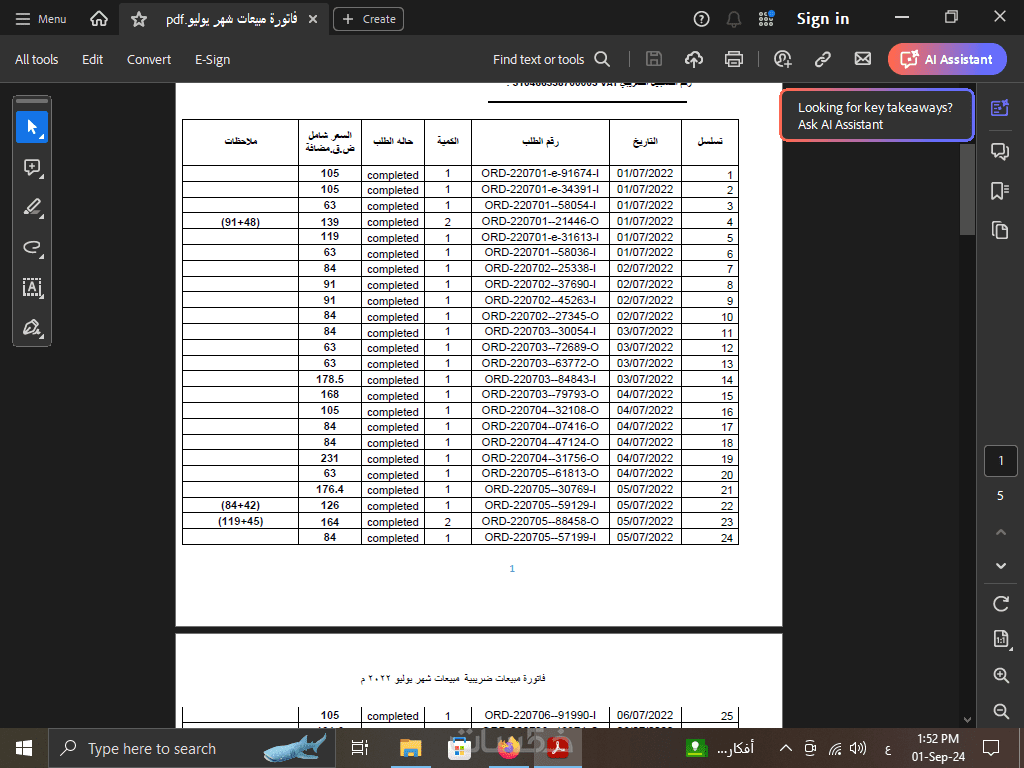
Task: Open File Explorer on taskbar
Action: pyautogui.click(x=410, y=748)
